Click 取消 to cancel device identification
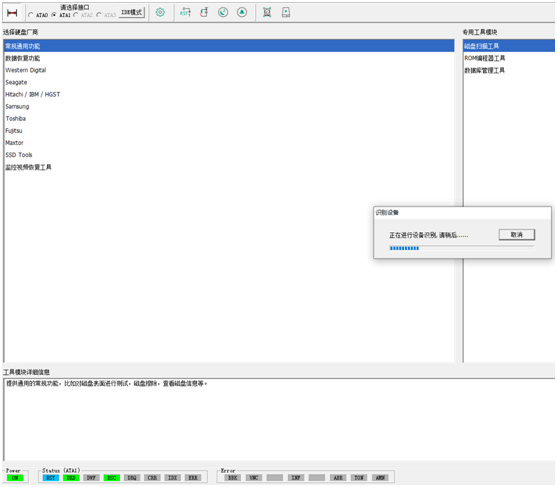 [x=517, y=235]
